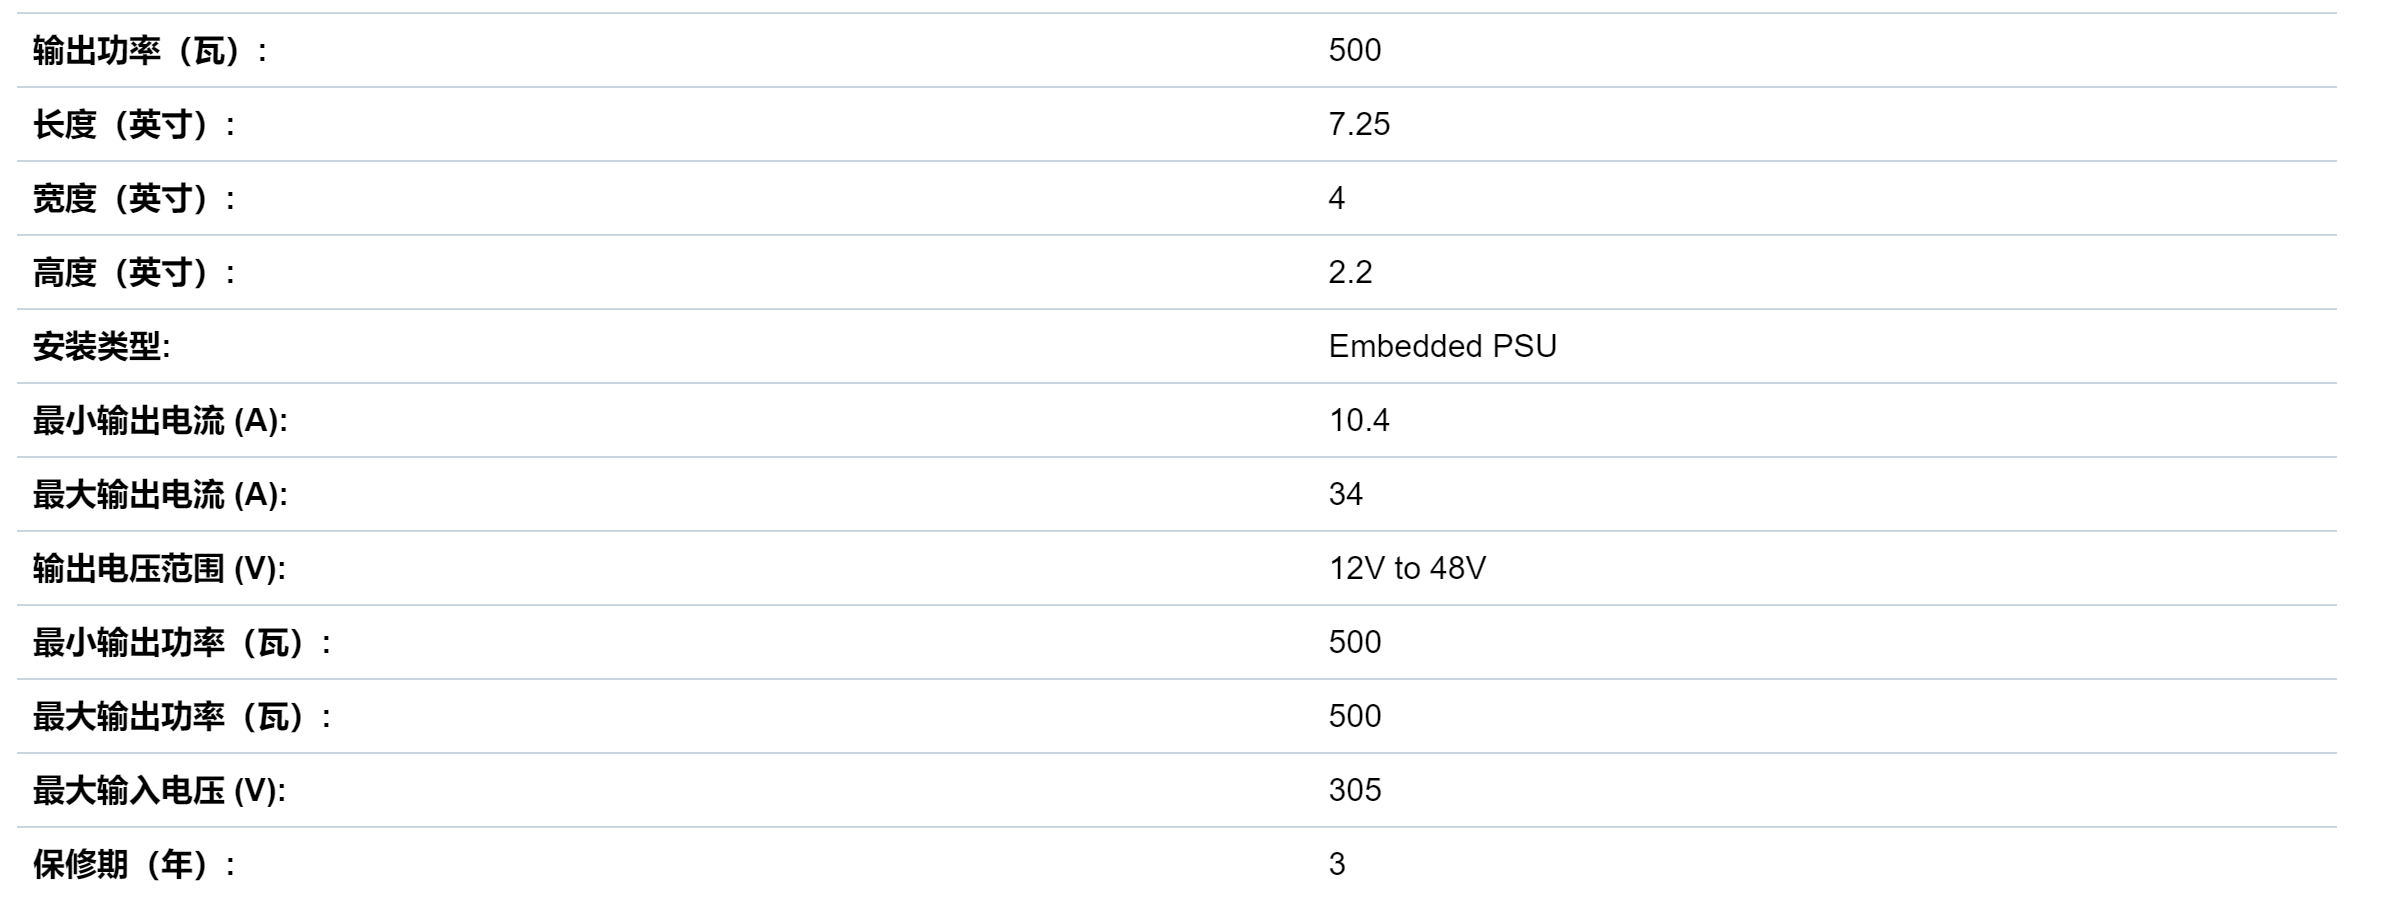Click the 保修期（年） label

point(134,864)
